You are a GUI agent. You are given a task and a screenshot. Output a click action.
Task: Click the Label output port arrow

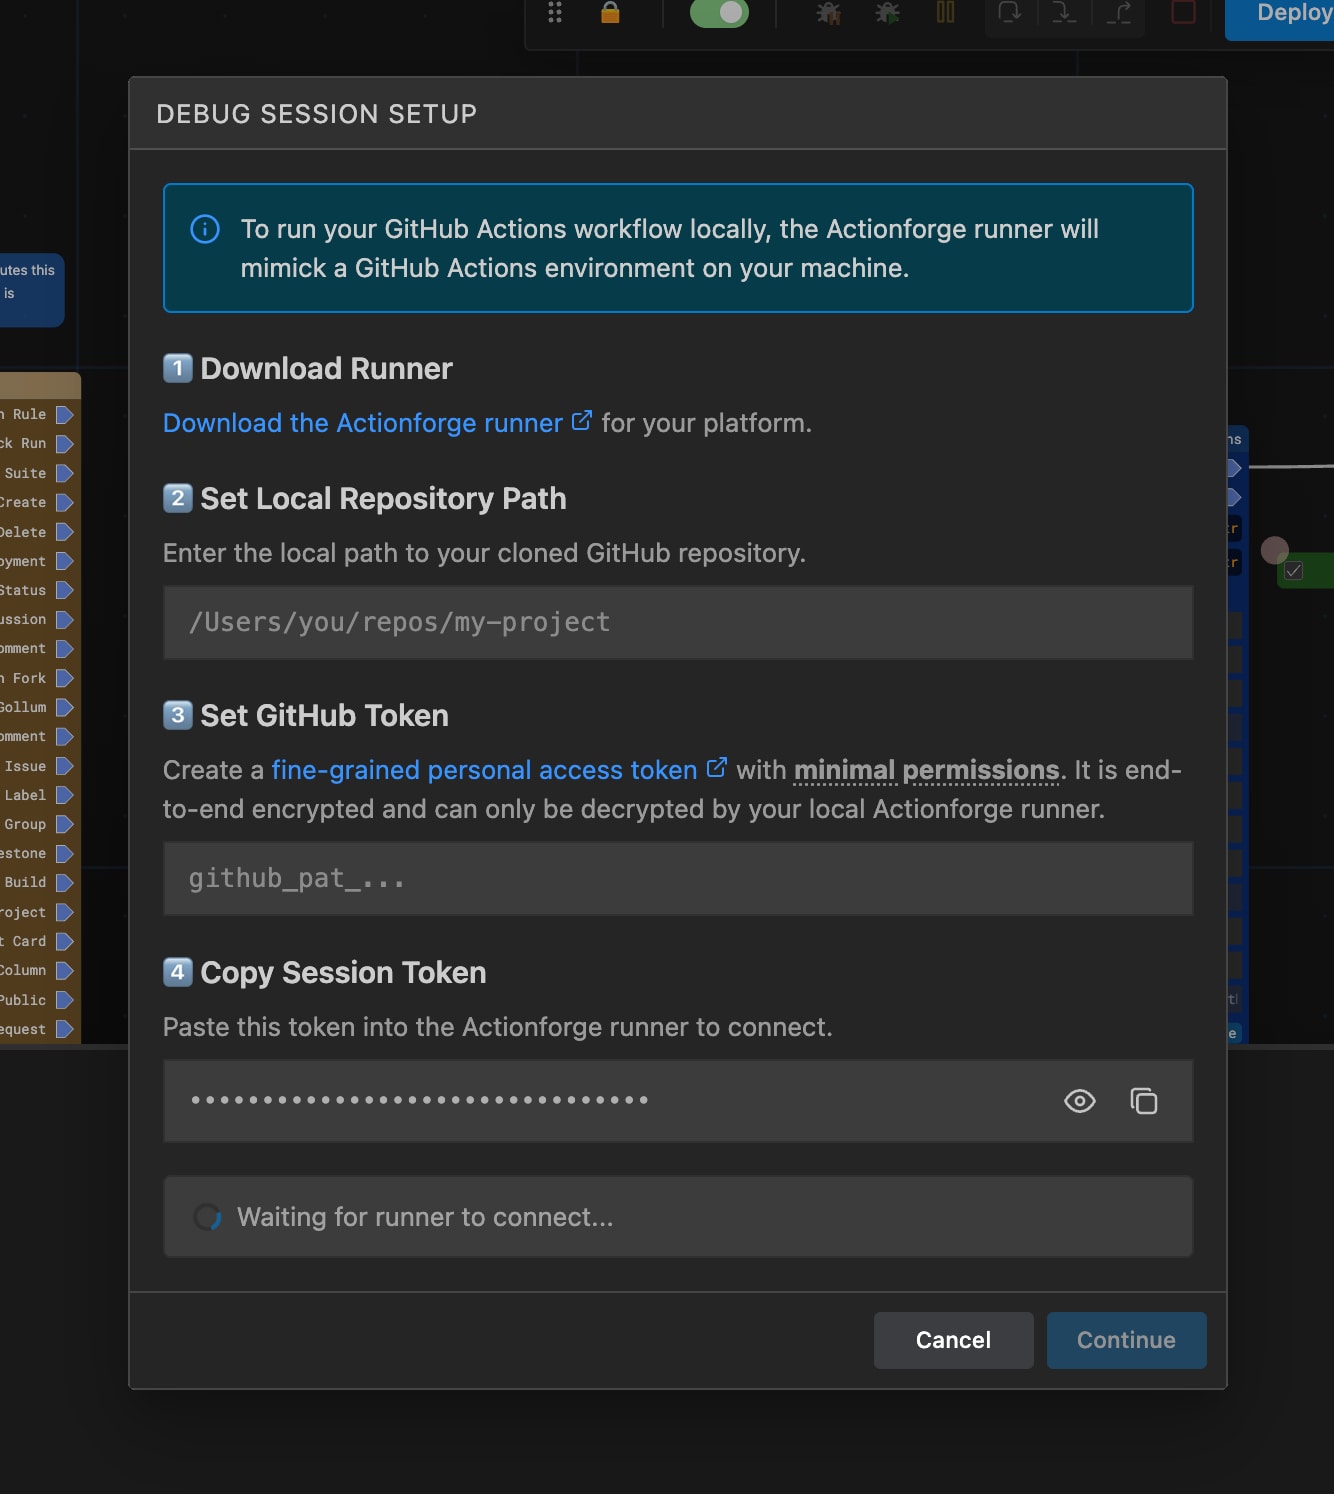(x=65, y=796)
